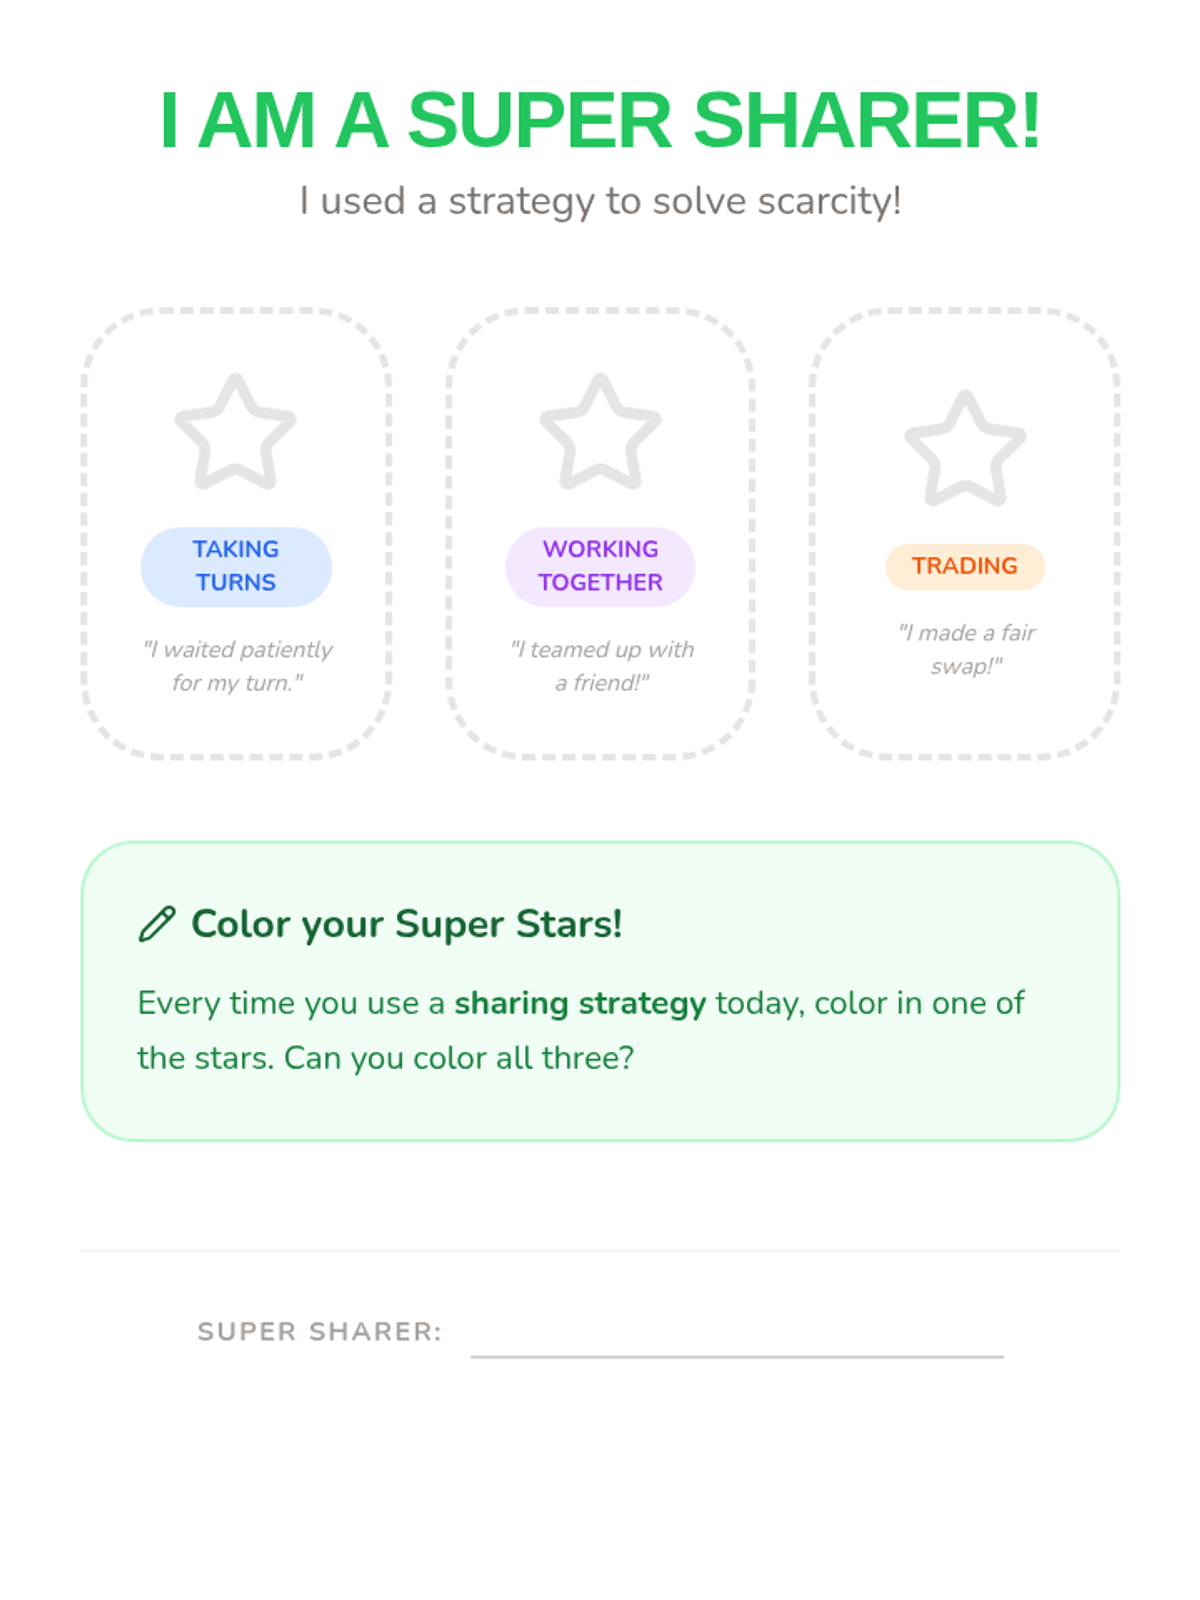
Task: Click the star above Working Together
Action: coord(600,432)
